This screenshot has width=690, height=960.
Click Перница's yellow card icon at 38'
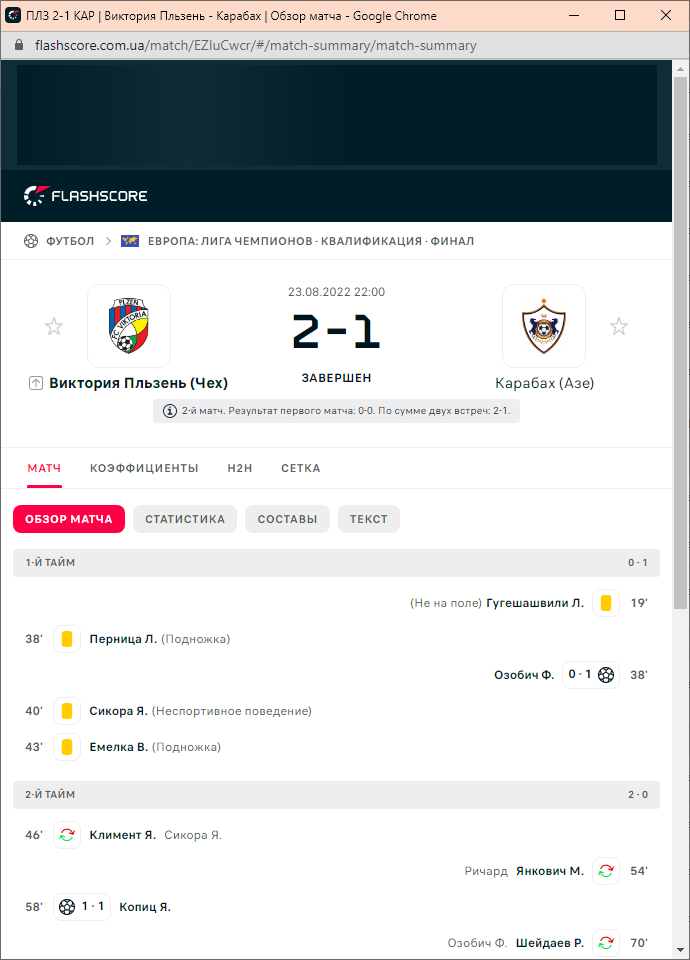point(67,639)
